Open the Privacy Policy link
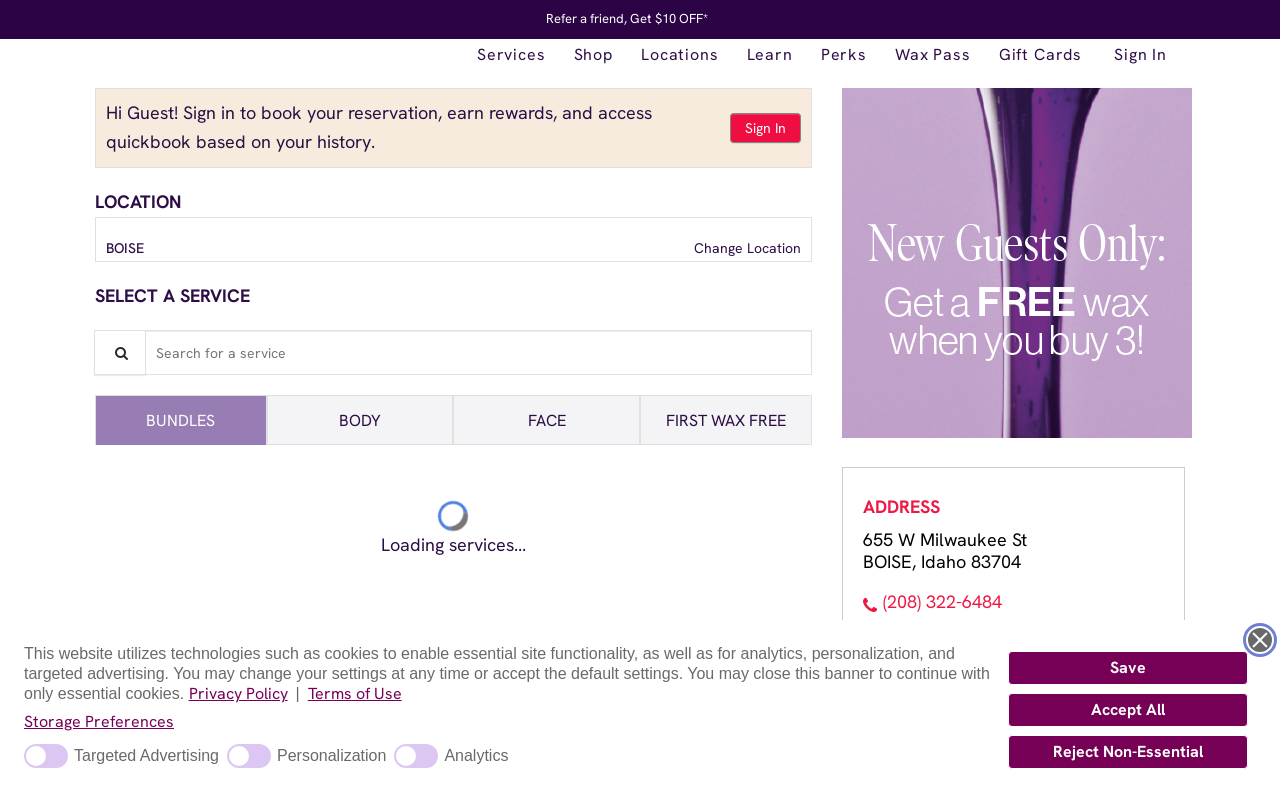This screenshot has height=800, width=1280. 238,694
